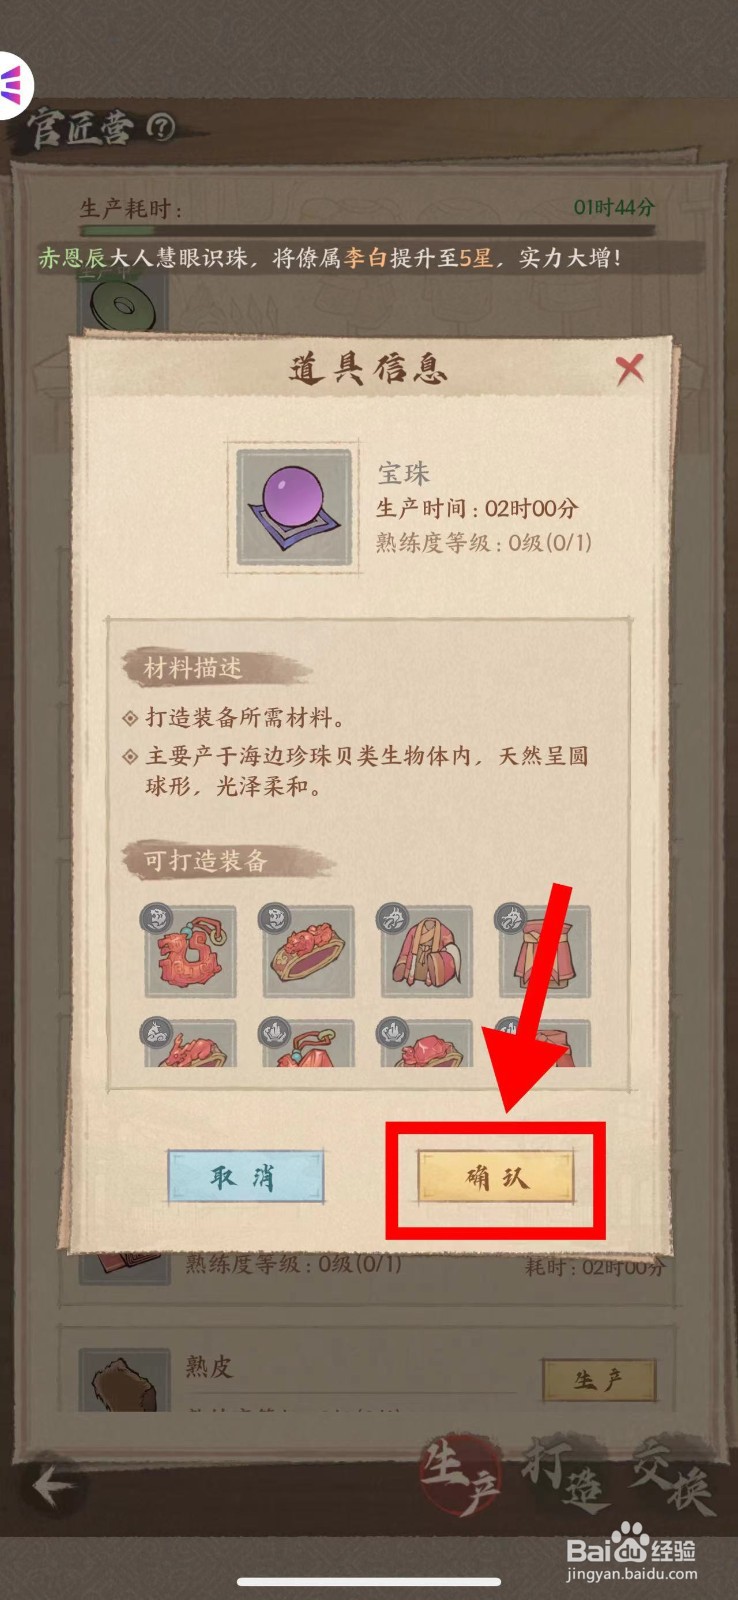Viewport: 738px width, 1600px height.
Task: Switch to the 打造 tab
Action: pyautogui.click(x=565, y=1477)
